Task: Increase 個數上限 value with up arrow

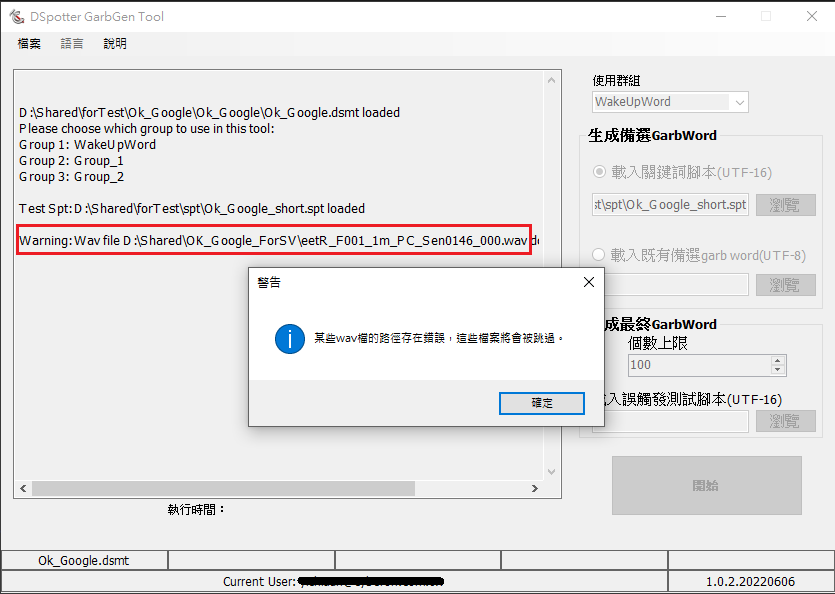Action: [777, 361]
